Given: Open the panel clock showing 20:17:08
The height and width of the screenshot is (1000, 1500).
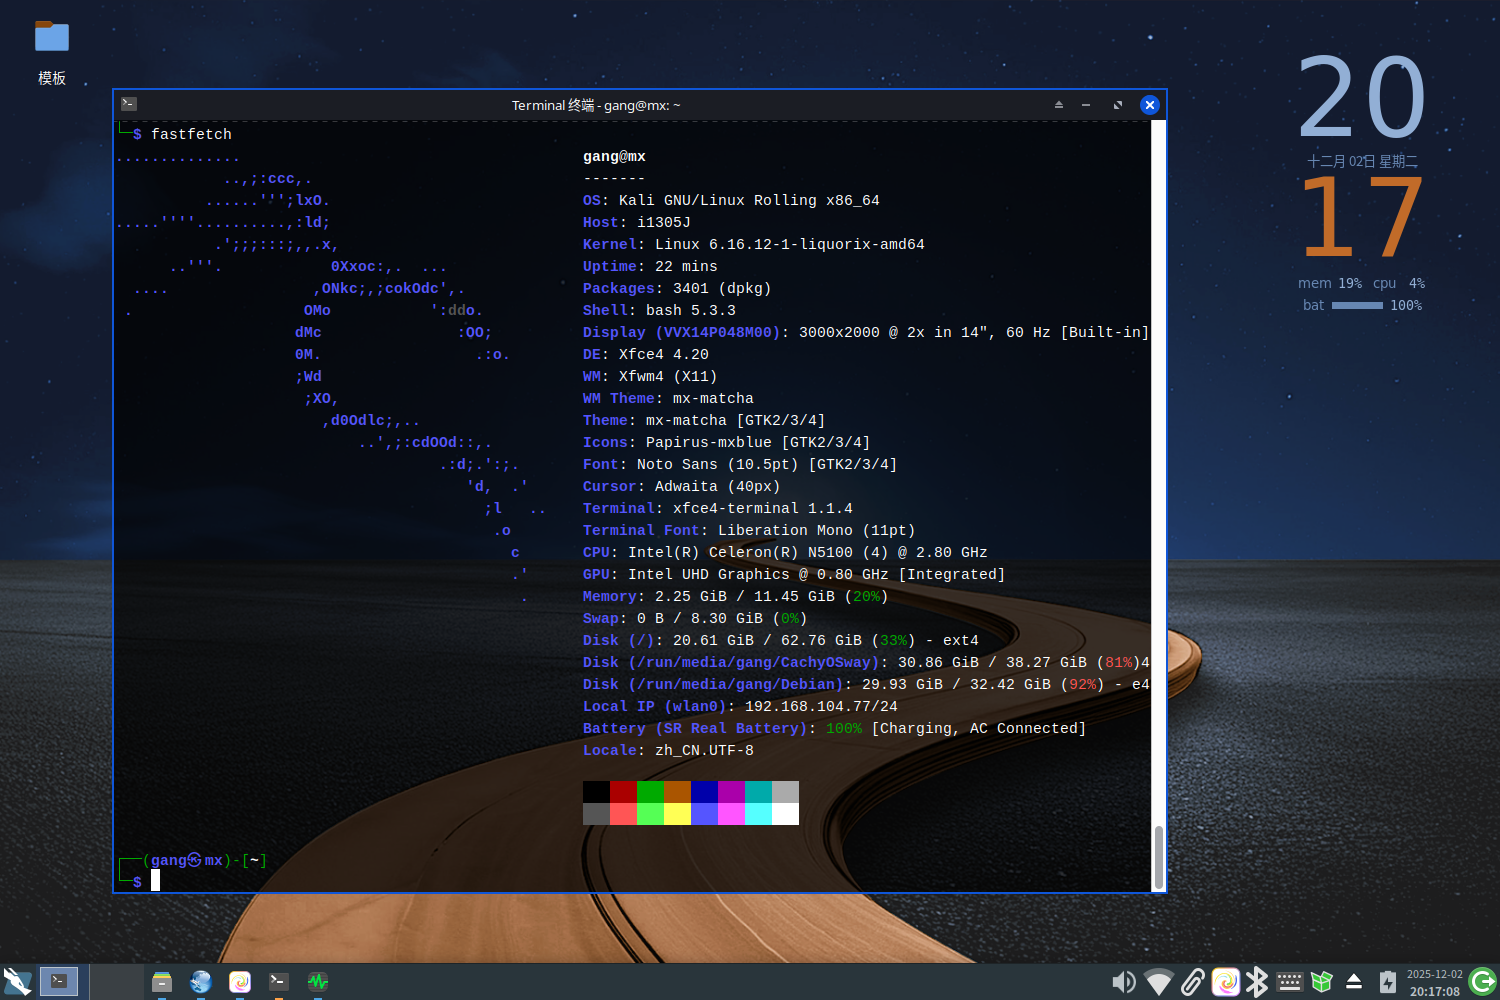Looking at the screenshot, I should [1435, 982].
